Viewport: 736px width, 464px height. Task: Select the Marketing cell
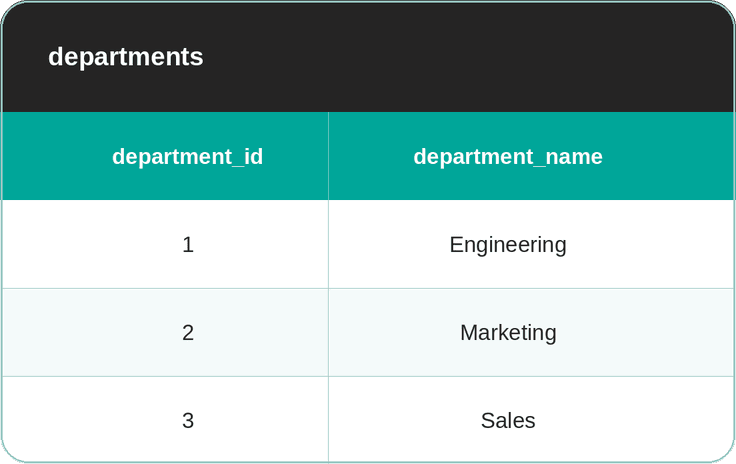532,333
